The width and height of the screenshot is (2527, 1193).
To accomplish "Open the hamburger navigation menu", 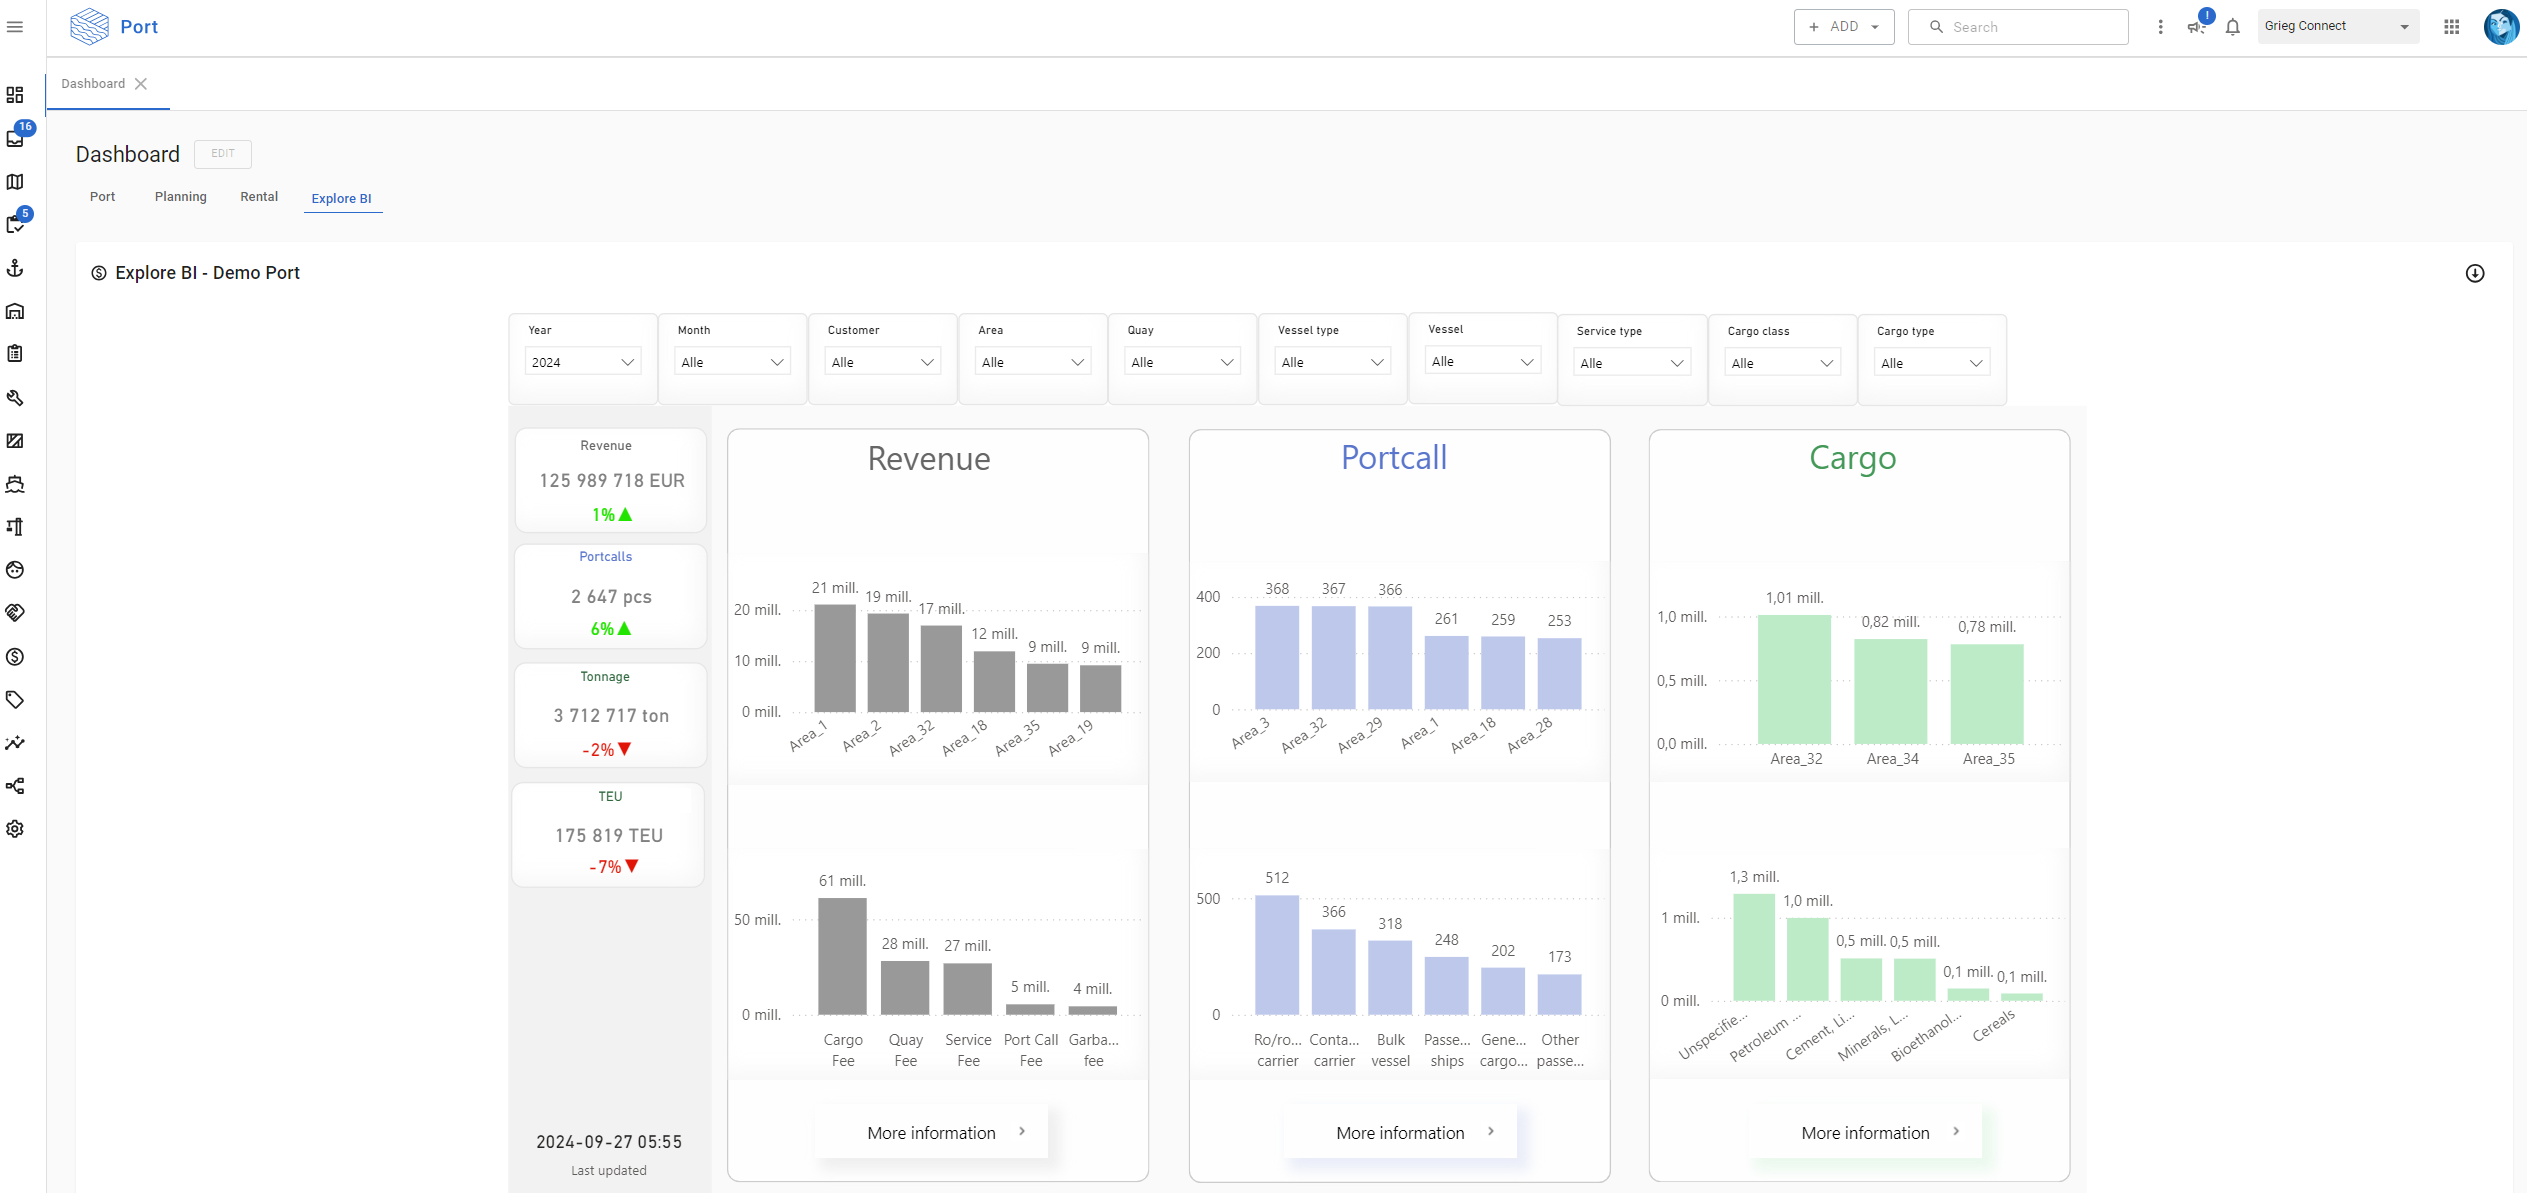I will pos(15,27).
